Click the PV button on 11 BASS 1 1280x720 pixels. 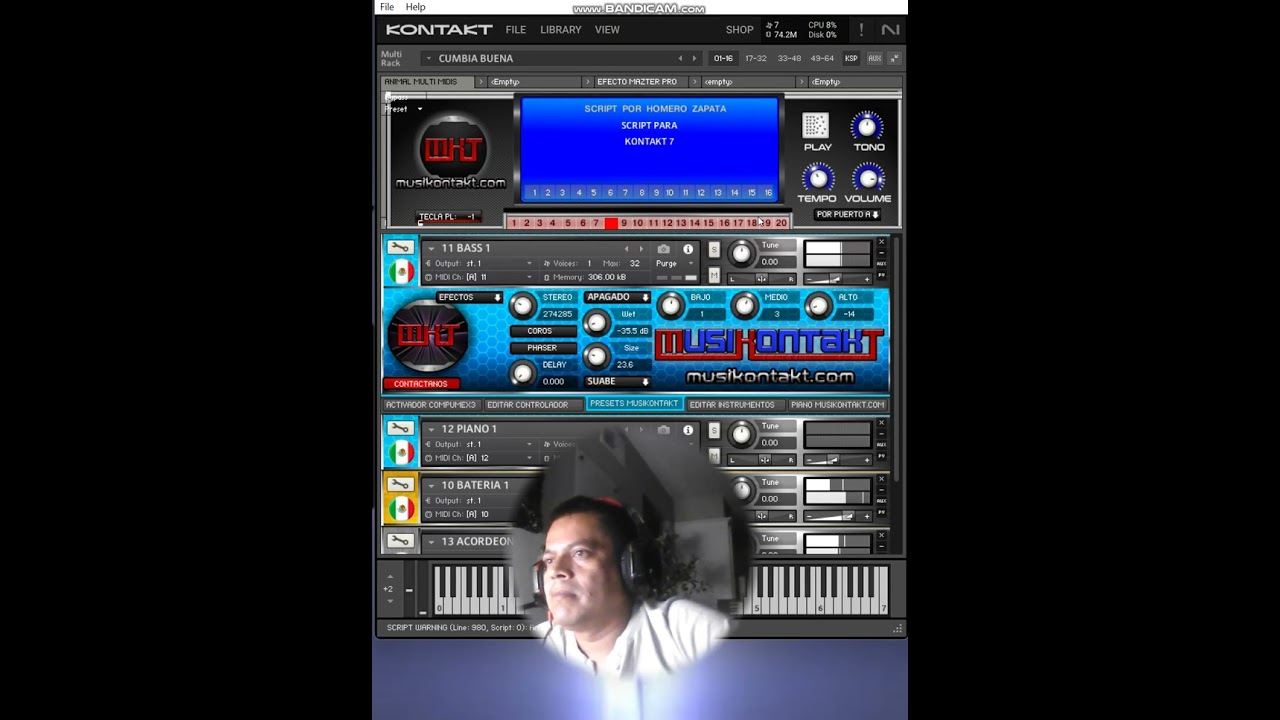(x=881, y=275)
